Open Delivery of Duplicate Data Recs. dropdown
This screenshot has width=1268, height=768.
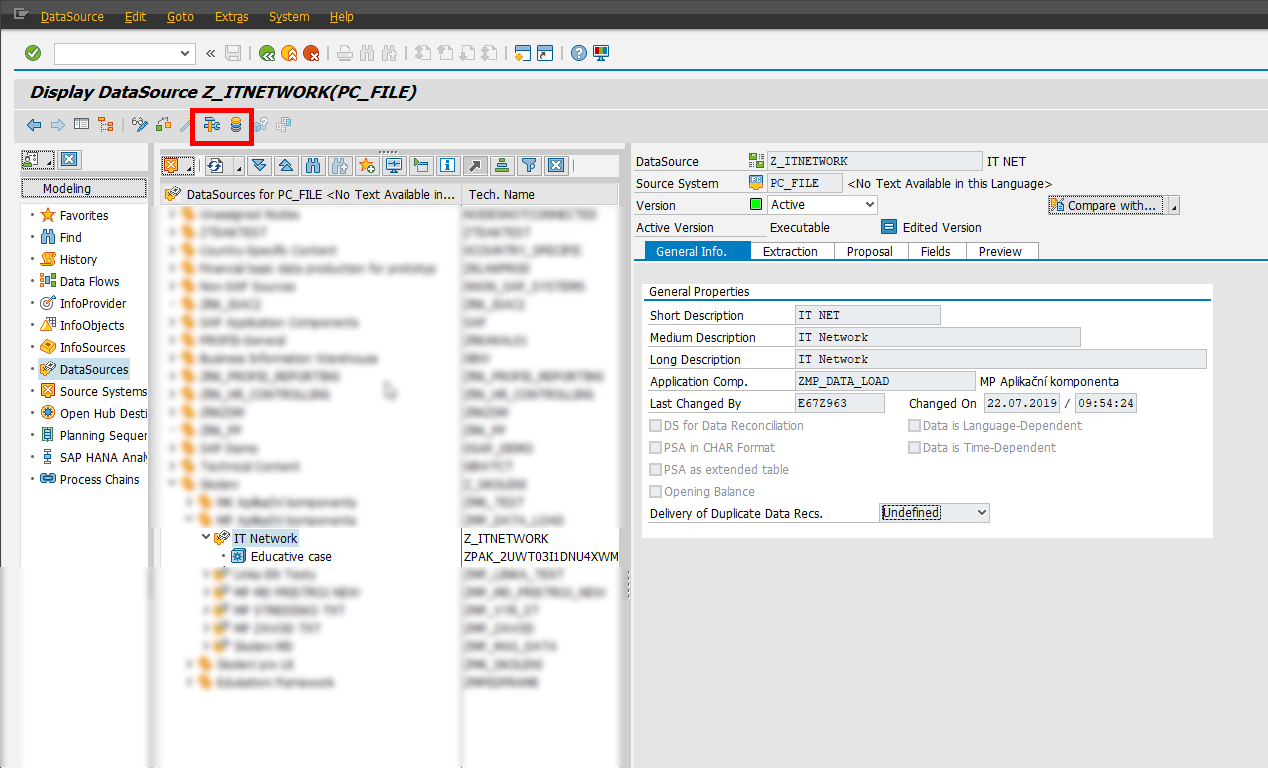tap(981, 513)
